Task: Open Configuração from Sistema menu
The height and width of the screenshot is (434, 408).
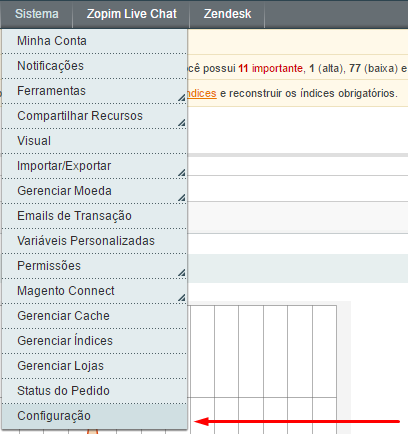Action: coord(94,416)
